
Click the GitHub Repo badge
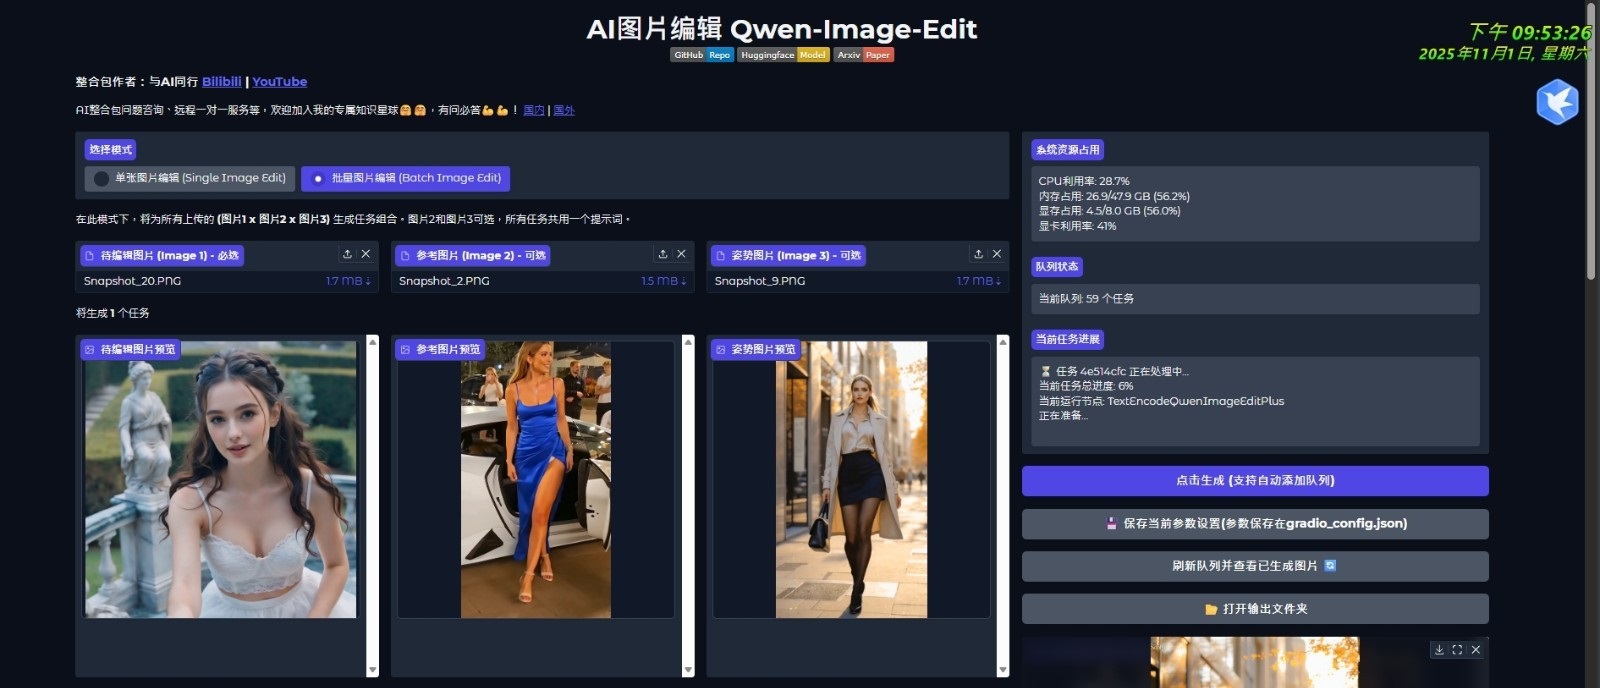[x=702, y=55]
